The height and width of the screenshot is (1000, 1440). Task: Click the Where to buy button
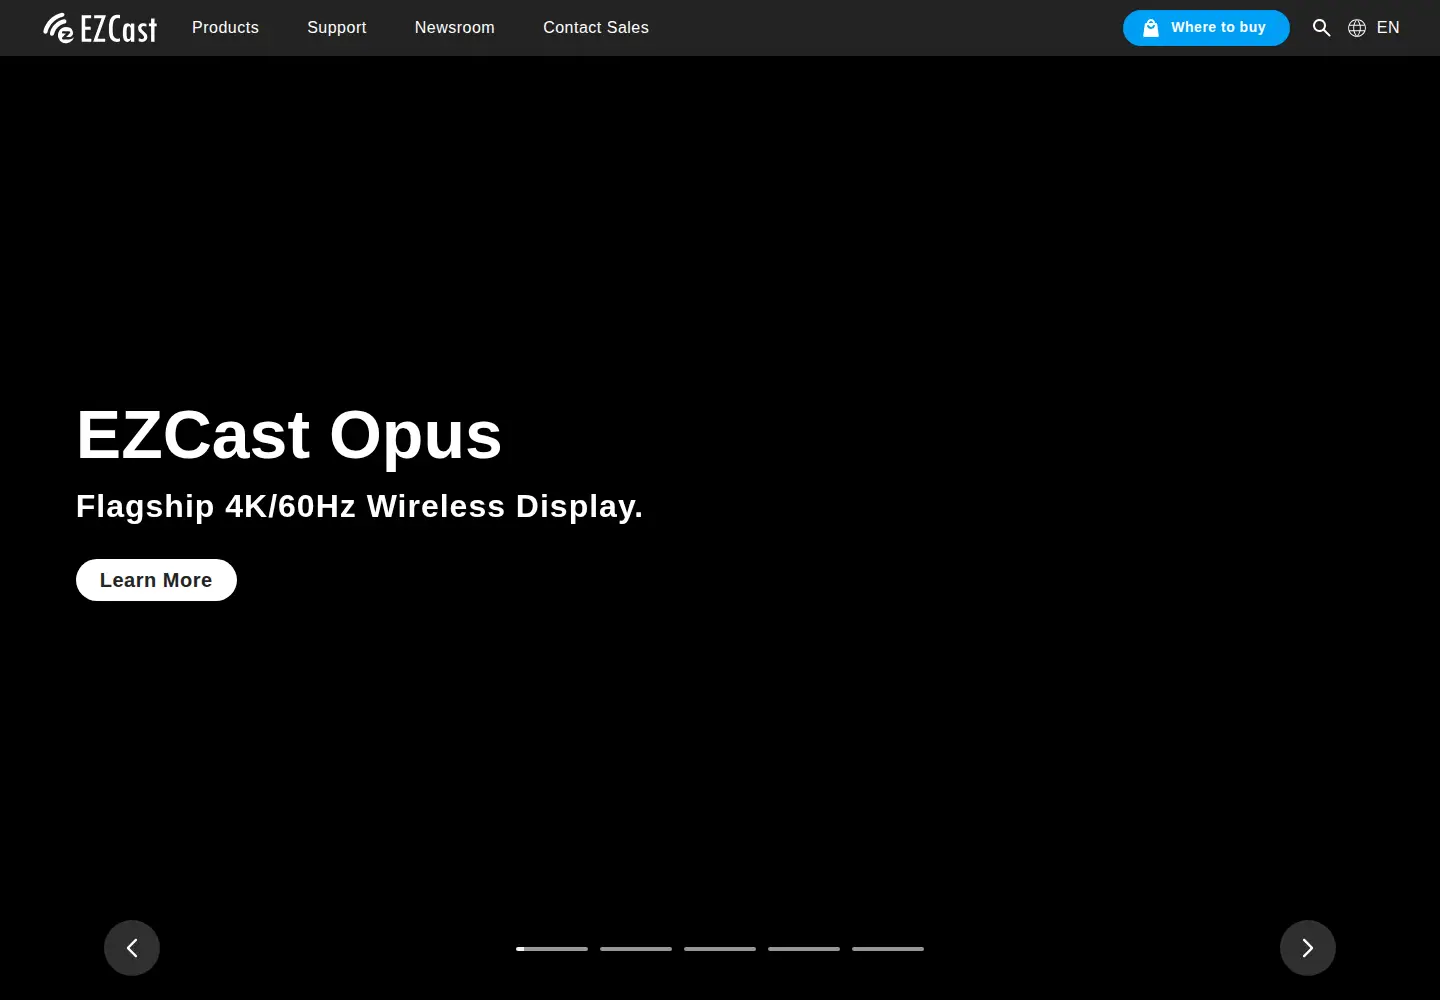(1206, 28)
